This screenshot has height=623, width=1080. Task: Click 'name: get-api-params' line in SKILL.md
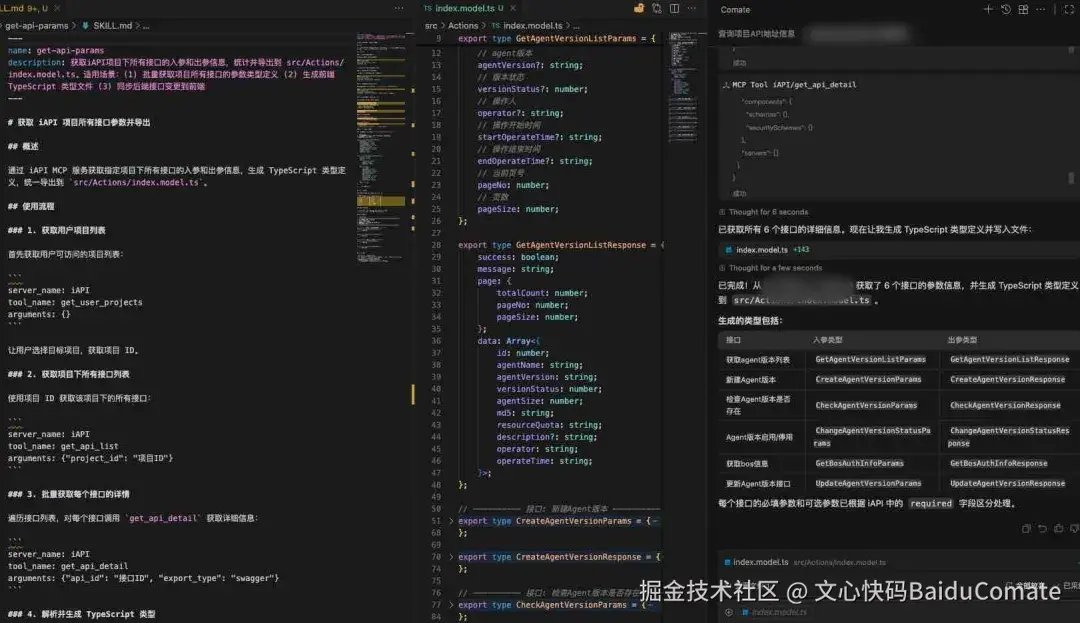(56, 50)
